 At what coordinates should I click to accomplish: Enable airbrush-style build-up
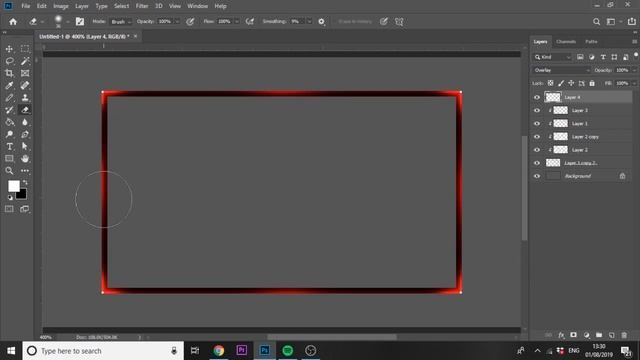(x=250, y=22)
